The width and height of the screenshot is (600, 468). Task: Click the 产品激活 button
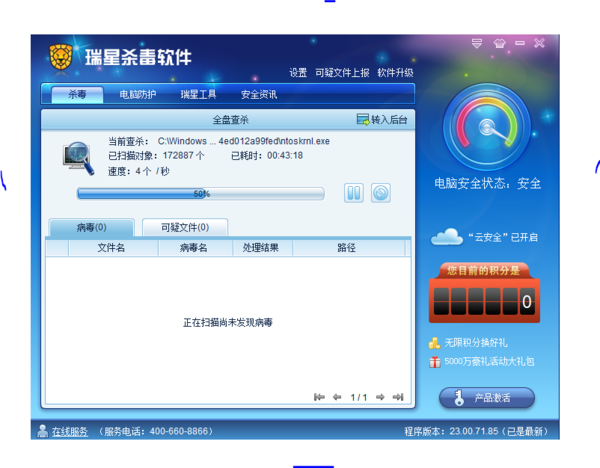click(x=487, y=398)
